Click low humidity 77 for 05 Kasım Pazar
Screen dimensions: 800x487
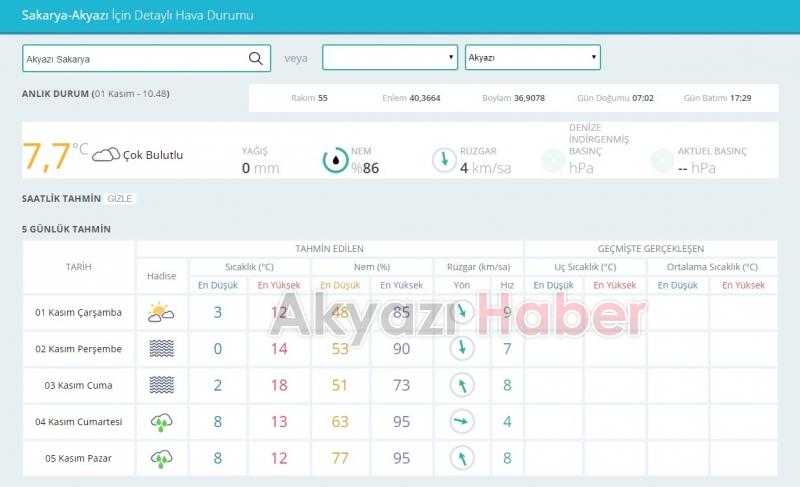tap(340, 458)
